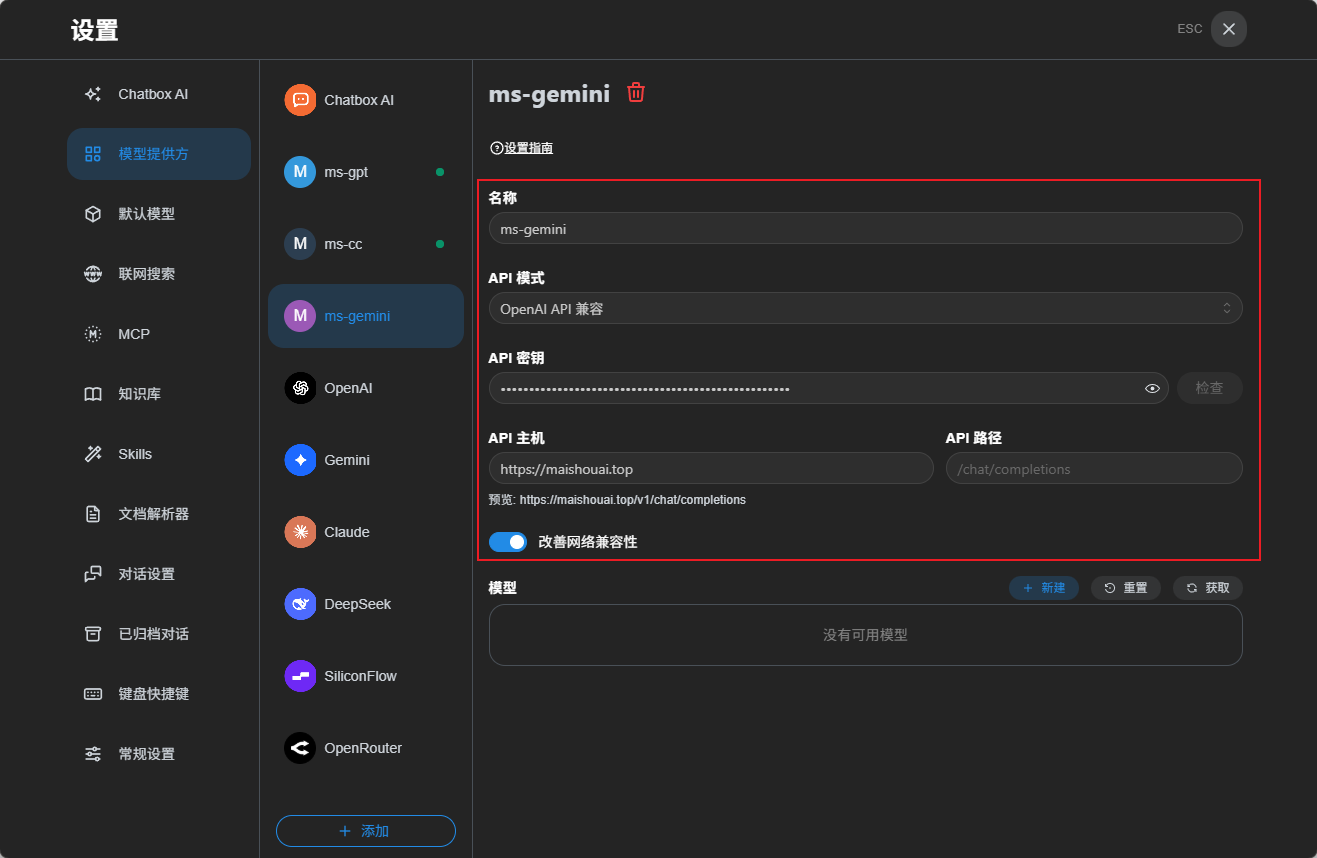
Task: Select the Claude provider text
Action: pos(347,532)
